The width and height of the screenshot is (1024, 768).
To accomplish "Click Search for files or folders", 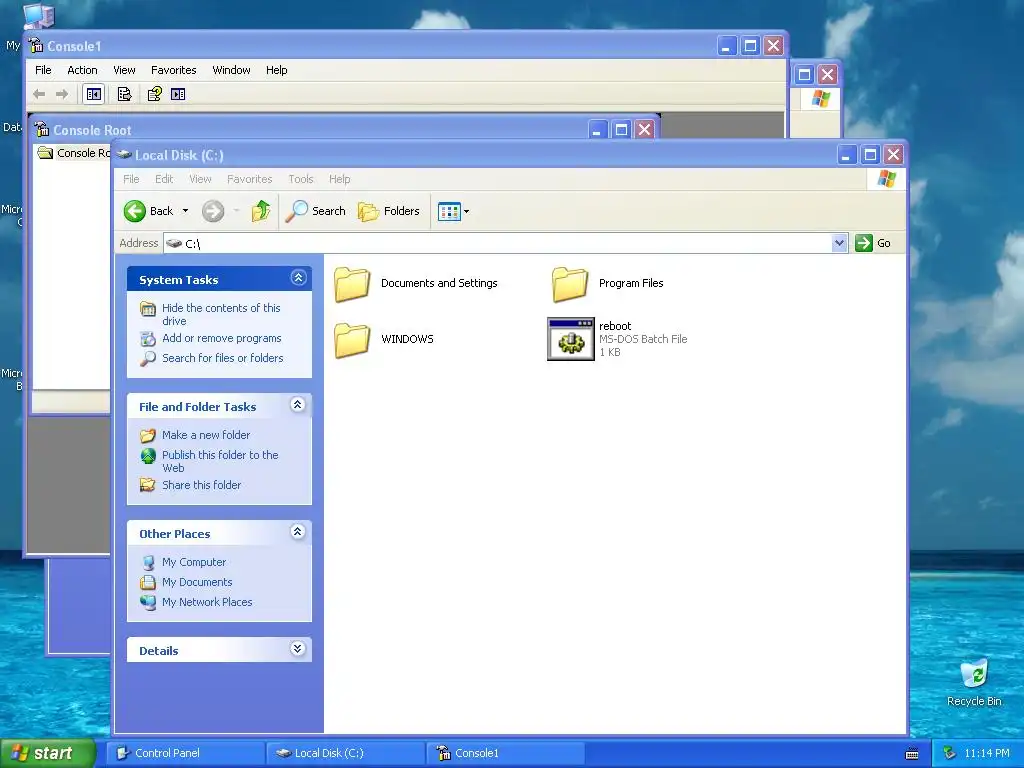I will click(223, 358).
